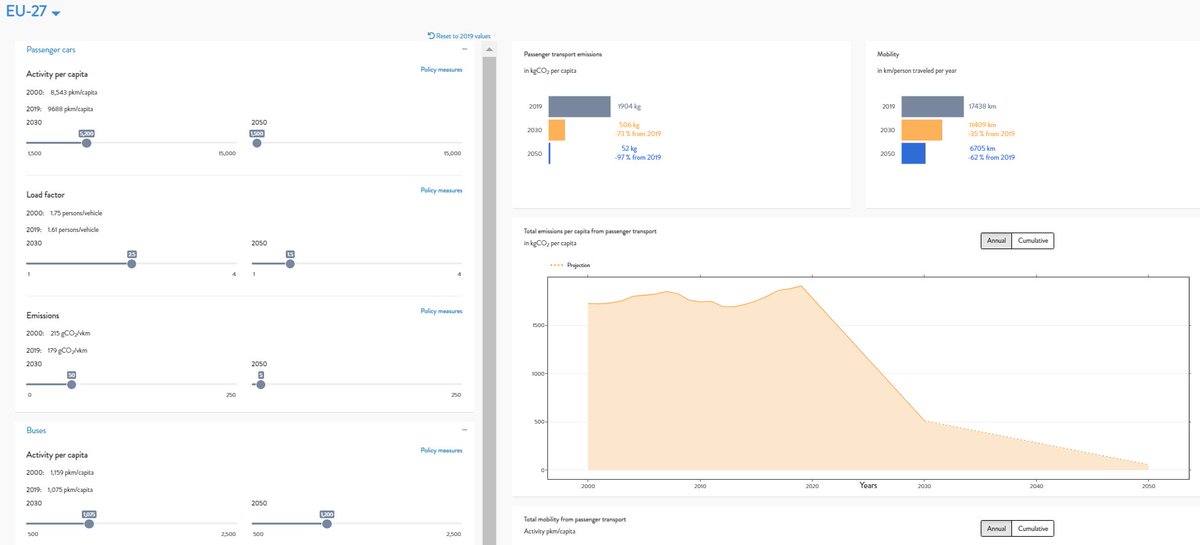
Task: Click the 'Total mobility from passenger transport' heading
Action: (574, 520)
